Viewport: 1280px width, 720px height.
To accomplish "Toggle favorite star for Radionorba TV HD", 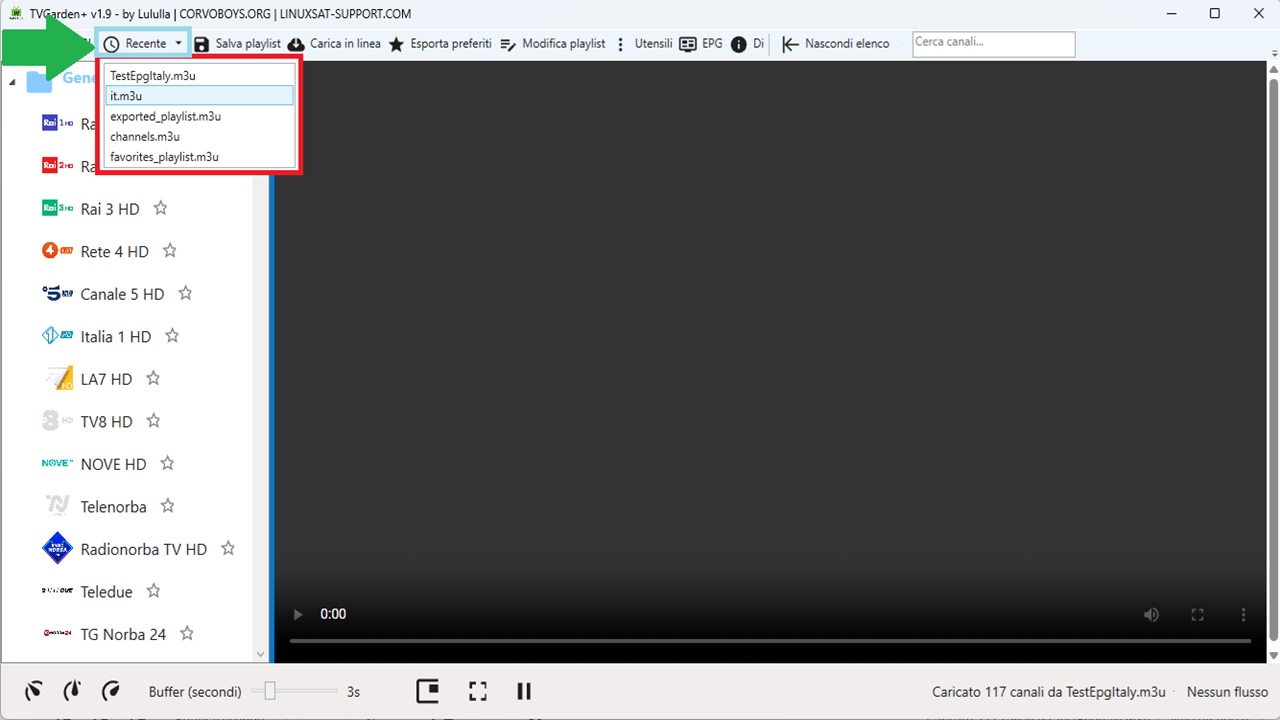I will click(x=228, y=549).
